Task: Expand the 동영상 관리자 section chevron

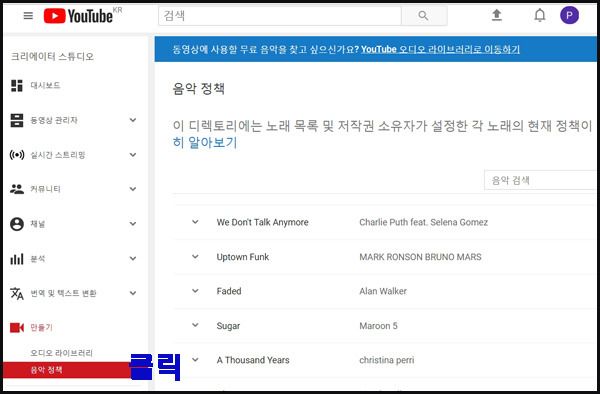Action: pos(133,120)
